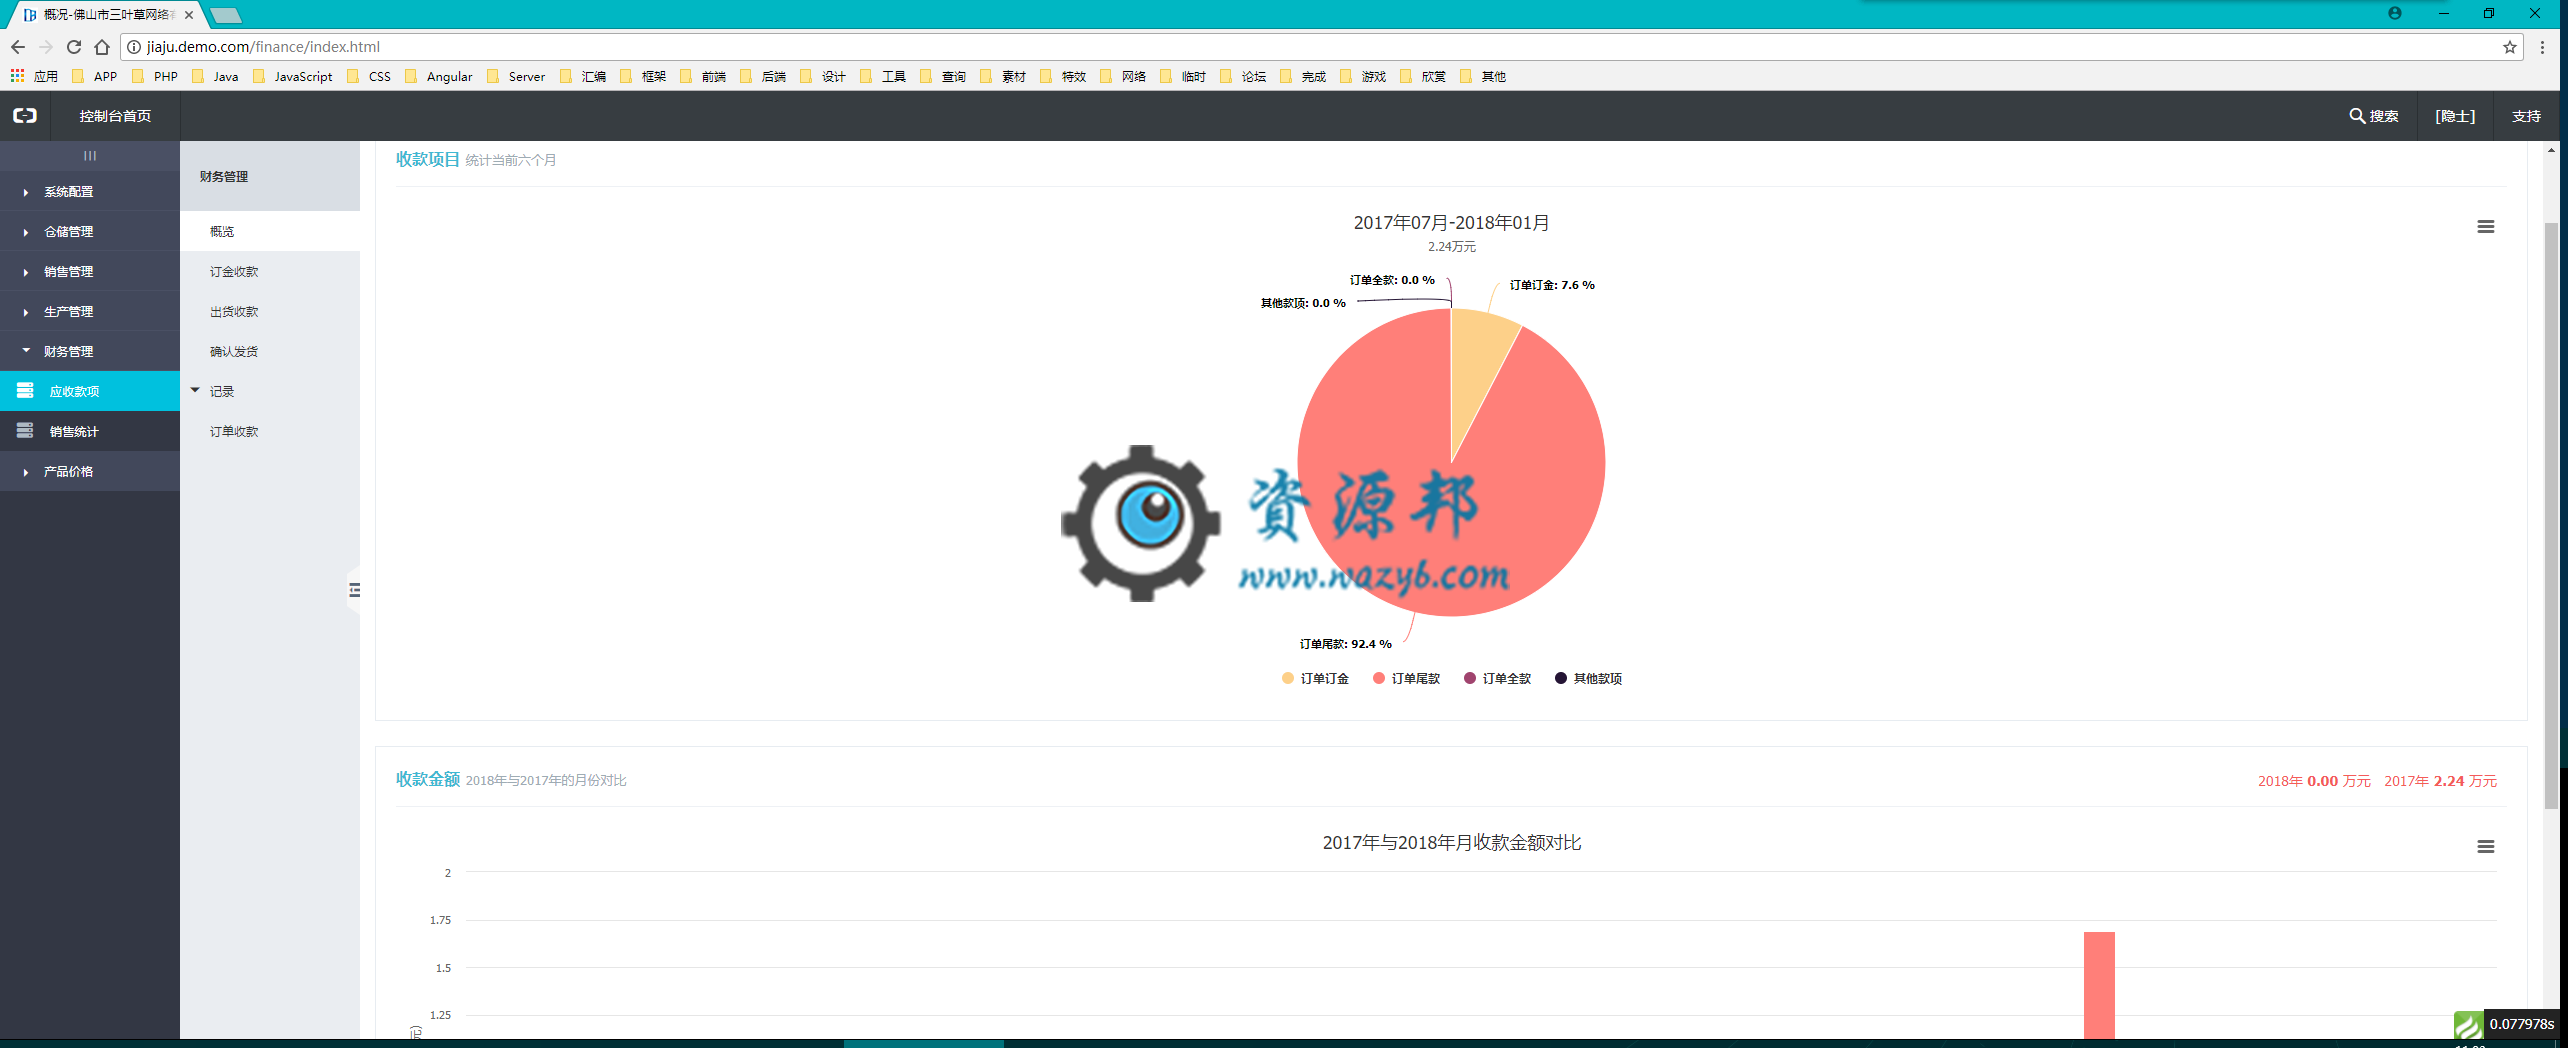Image resolution: width=2568 pixels, height=1048 pixels.
Task: Open the 框架 bookmark folder
Action: point(643,76)
